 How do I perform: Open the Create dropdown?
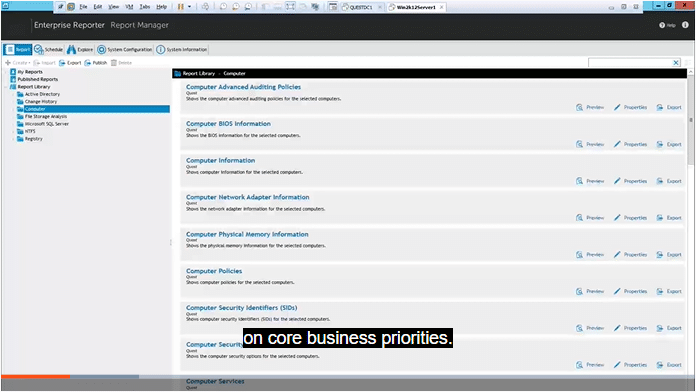pos(18,63)
